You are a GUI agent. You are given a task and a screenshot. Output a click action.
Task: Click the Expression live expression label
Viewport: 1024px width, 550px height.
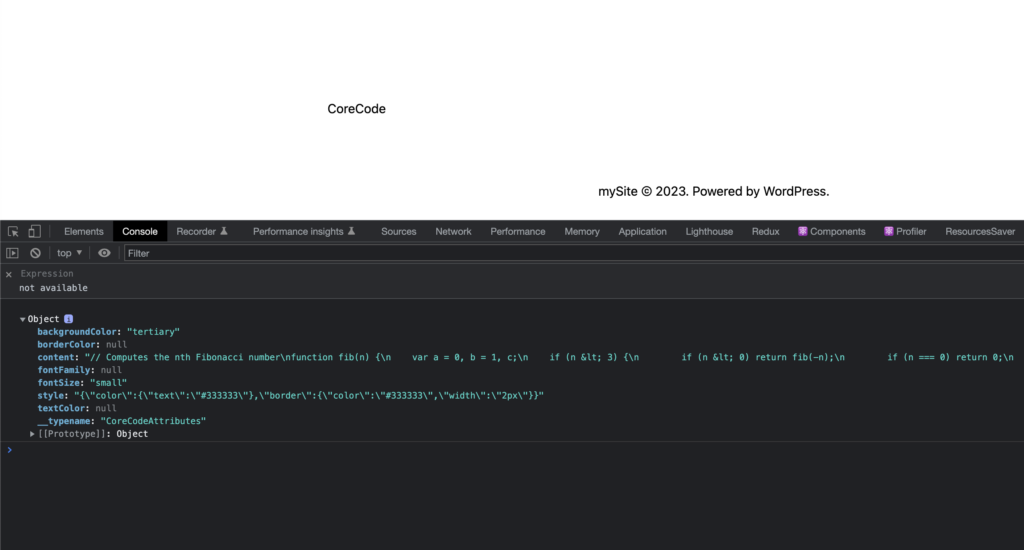tap(47, 274)
